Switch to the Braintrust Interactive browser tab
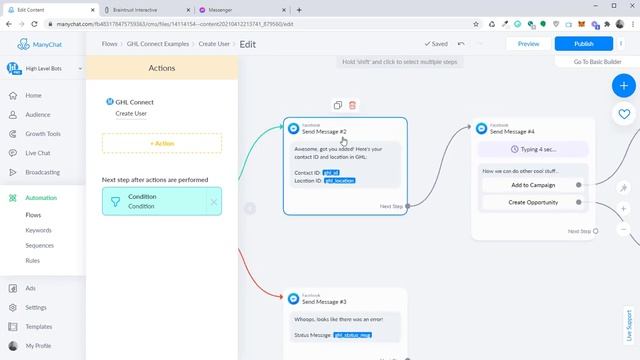Image resolution: width=640 pixels, height=360 pixels. pos(146,10)
